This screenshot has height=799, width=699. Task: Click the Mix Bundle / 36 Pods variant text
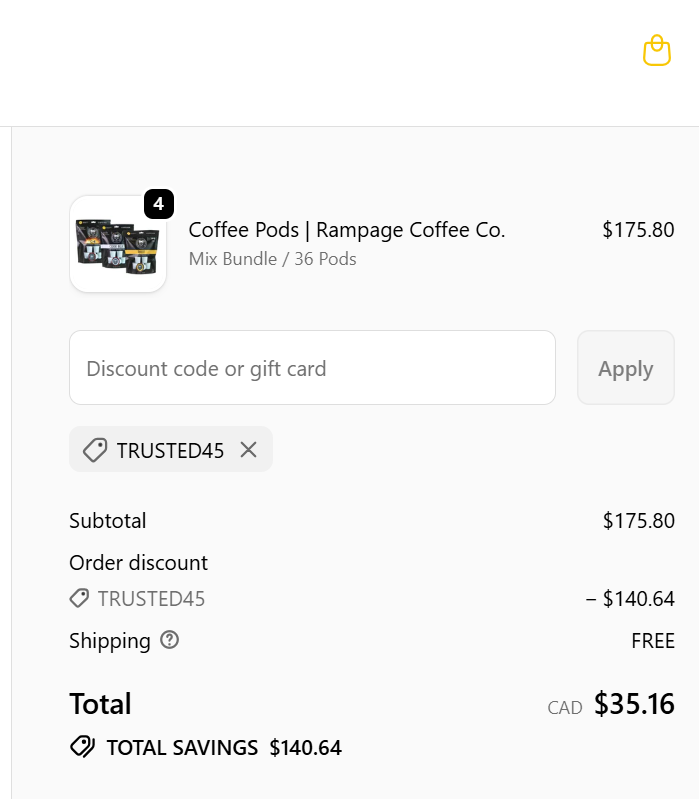tap(272, 259)
